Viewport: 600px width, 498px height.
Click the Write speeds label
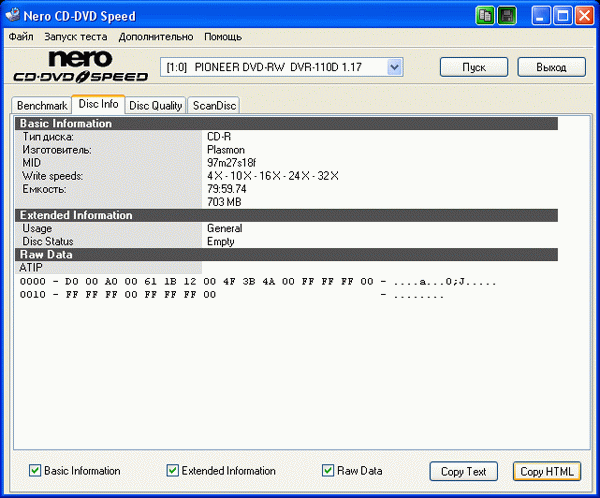52,176
